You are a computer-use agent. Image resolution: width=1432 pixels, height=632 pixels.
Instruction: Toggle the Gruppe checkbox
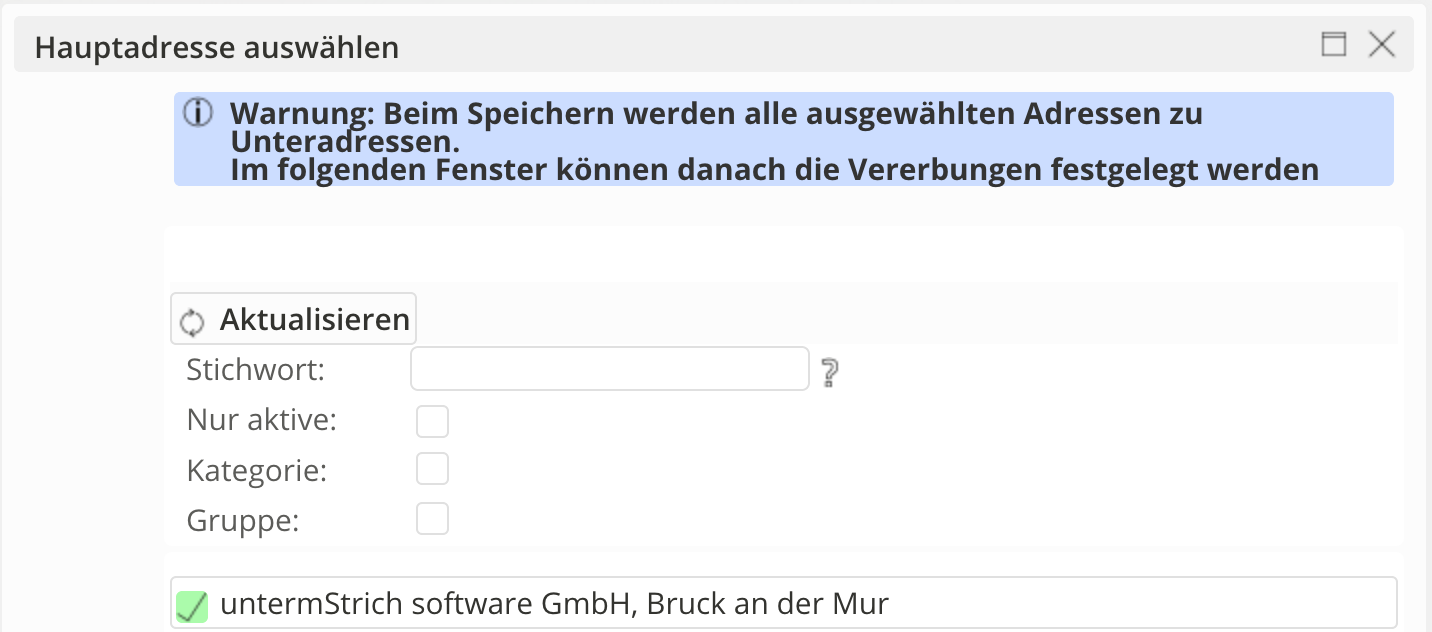(433, 519)
